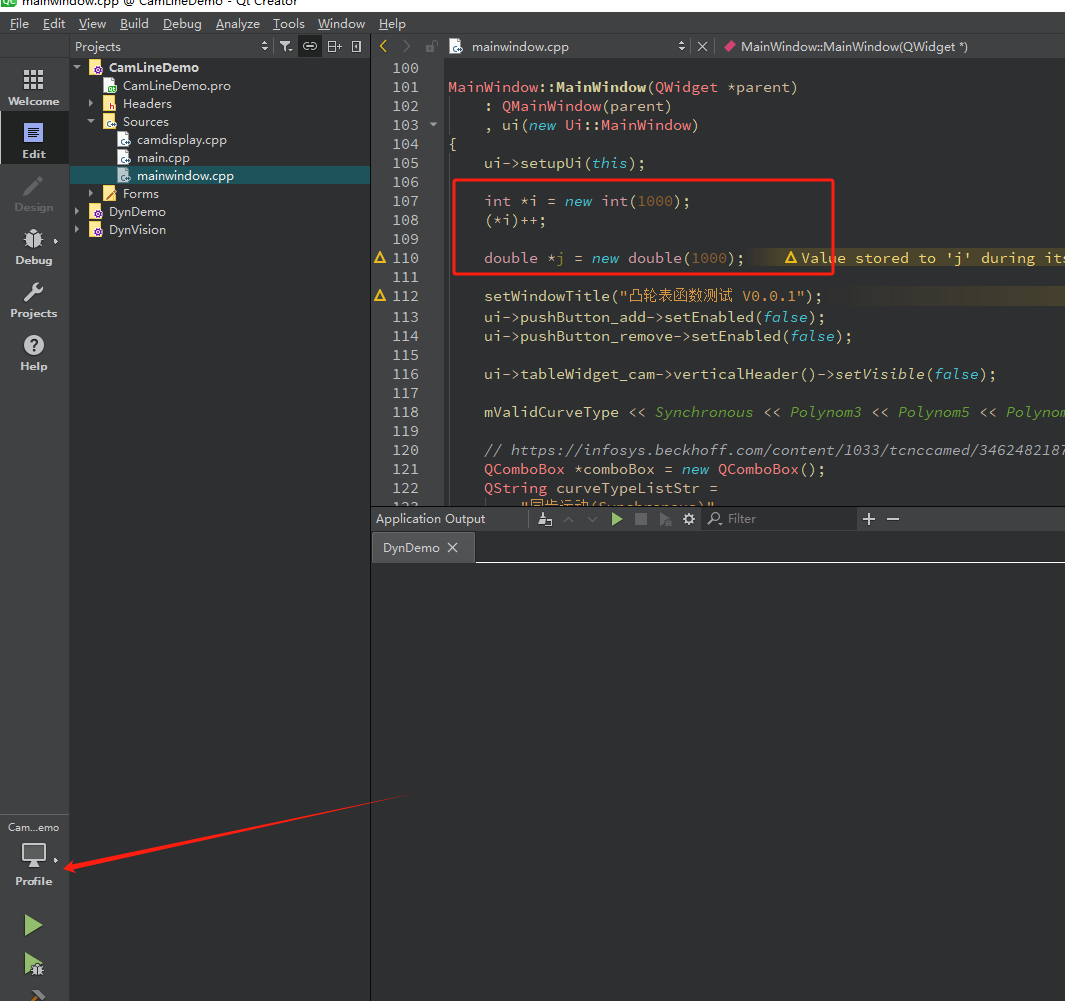Image resolution: width=1065 pixels, height=1001 pixels.
Task: Expand the DynVision project
Action: click(x=77, y=230)
